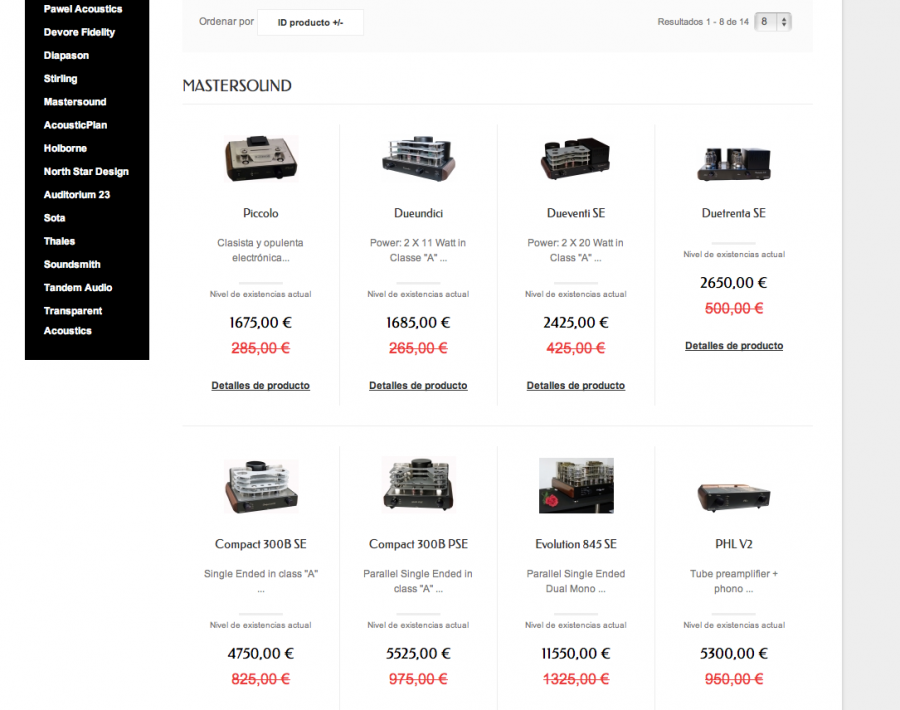
Task: Select Transparent Acoustics sidebar link
Action: pos(73,321)
